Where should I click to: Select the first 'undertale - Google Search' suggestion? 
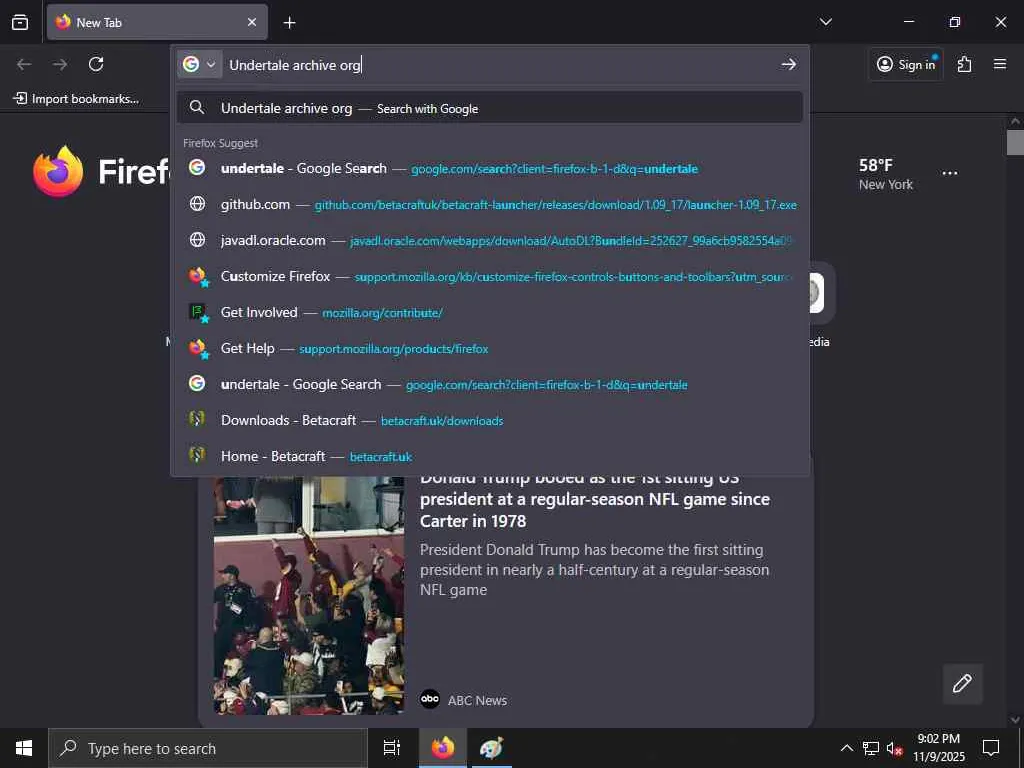coord(489,168)
